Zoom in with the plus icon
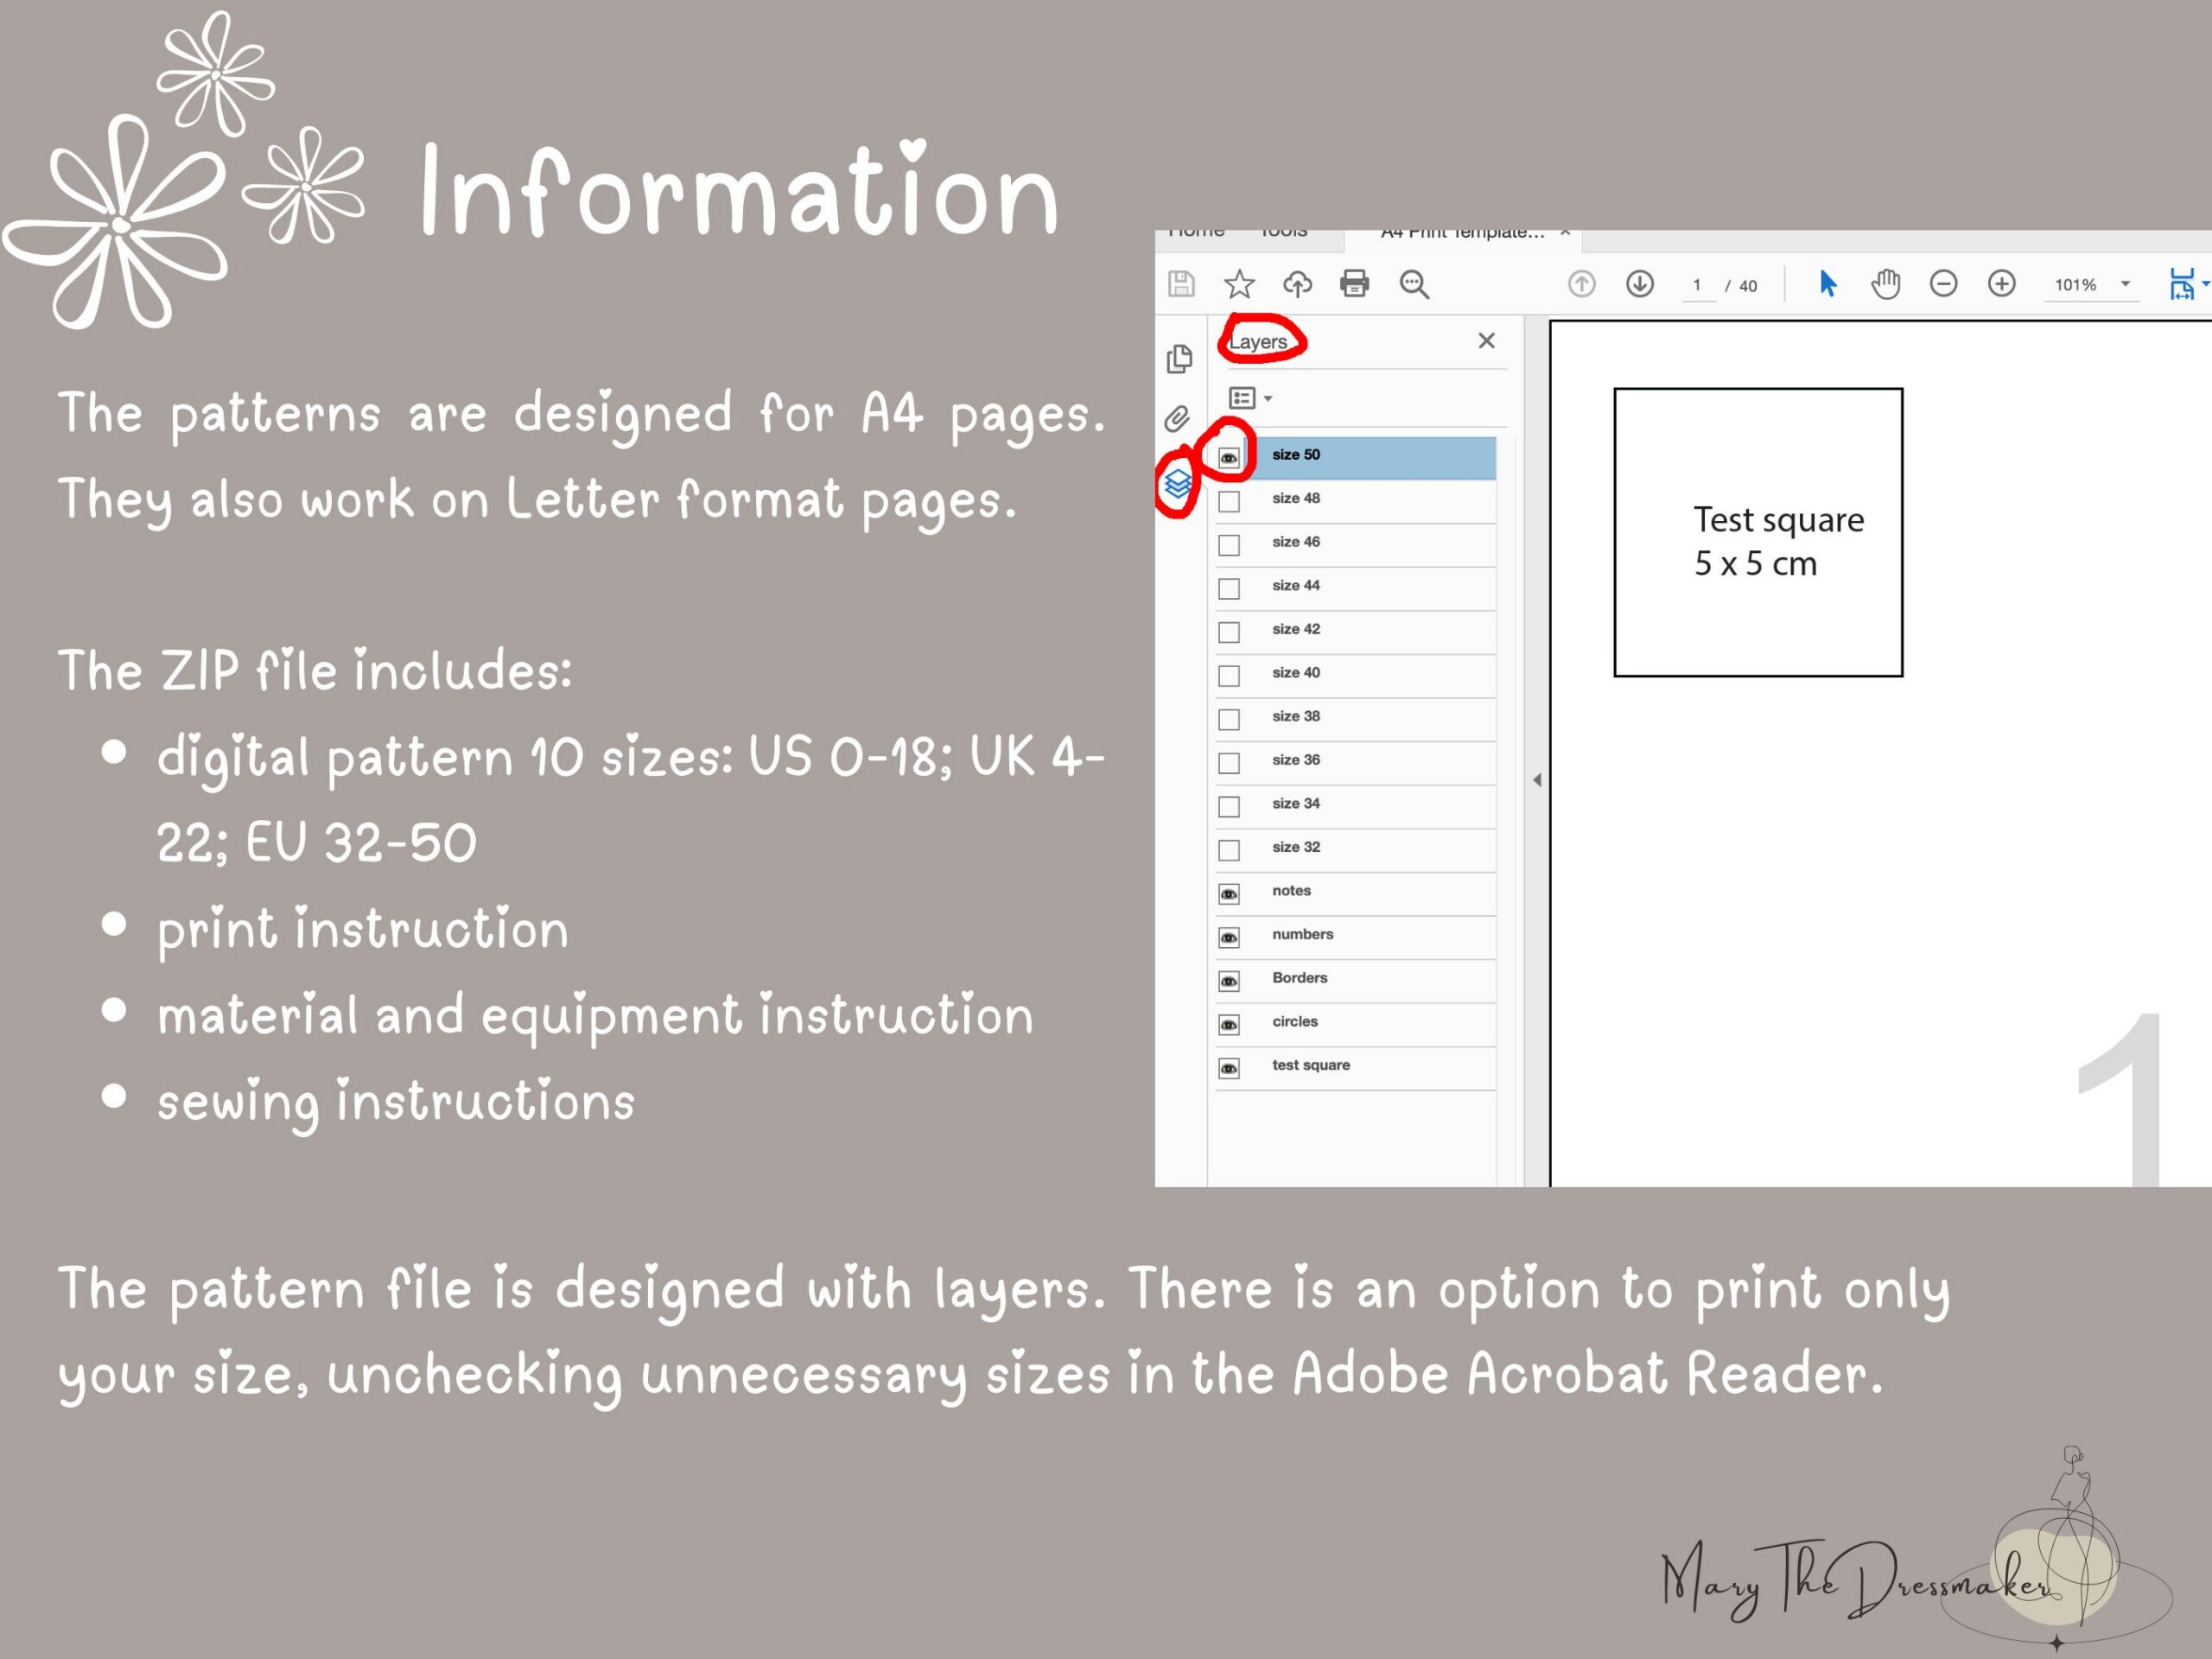The height and width of the screenshot is (1659, 2212). (x=2001, y=284)
